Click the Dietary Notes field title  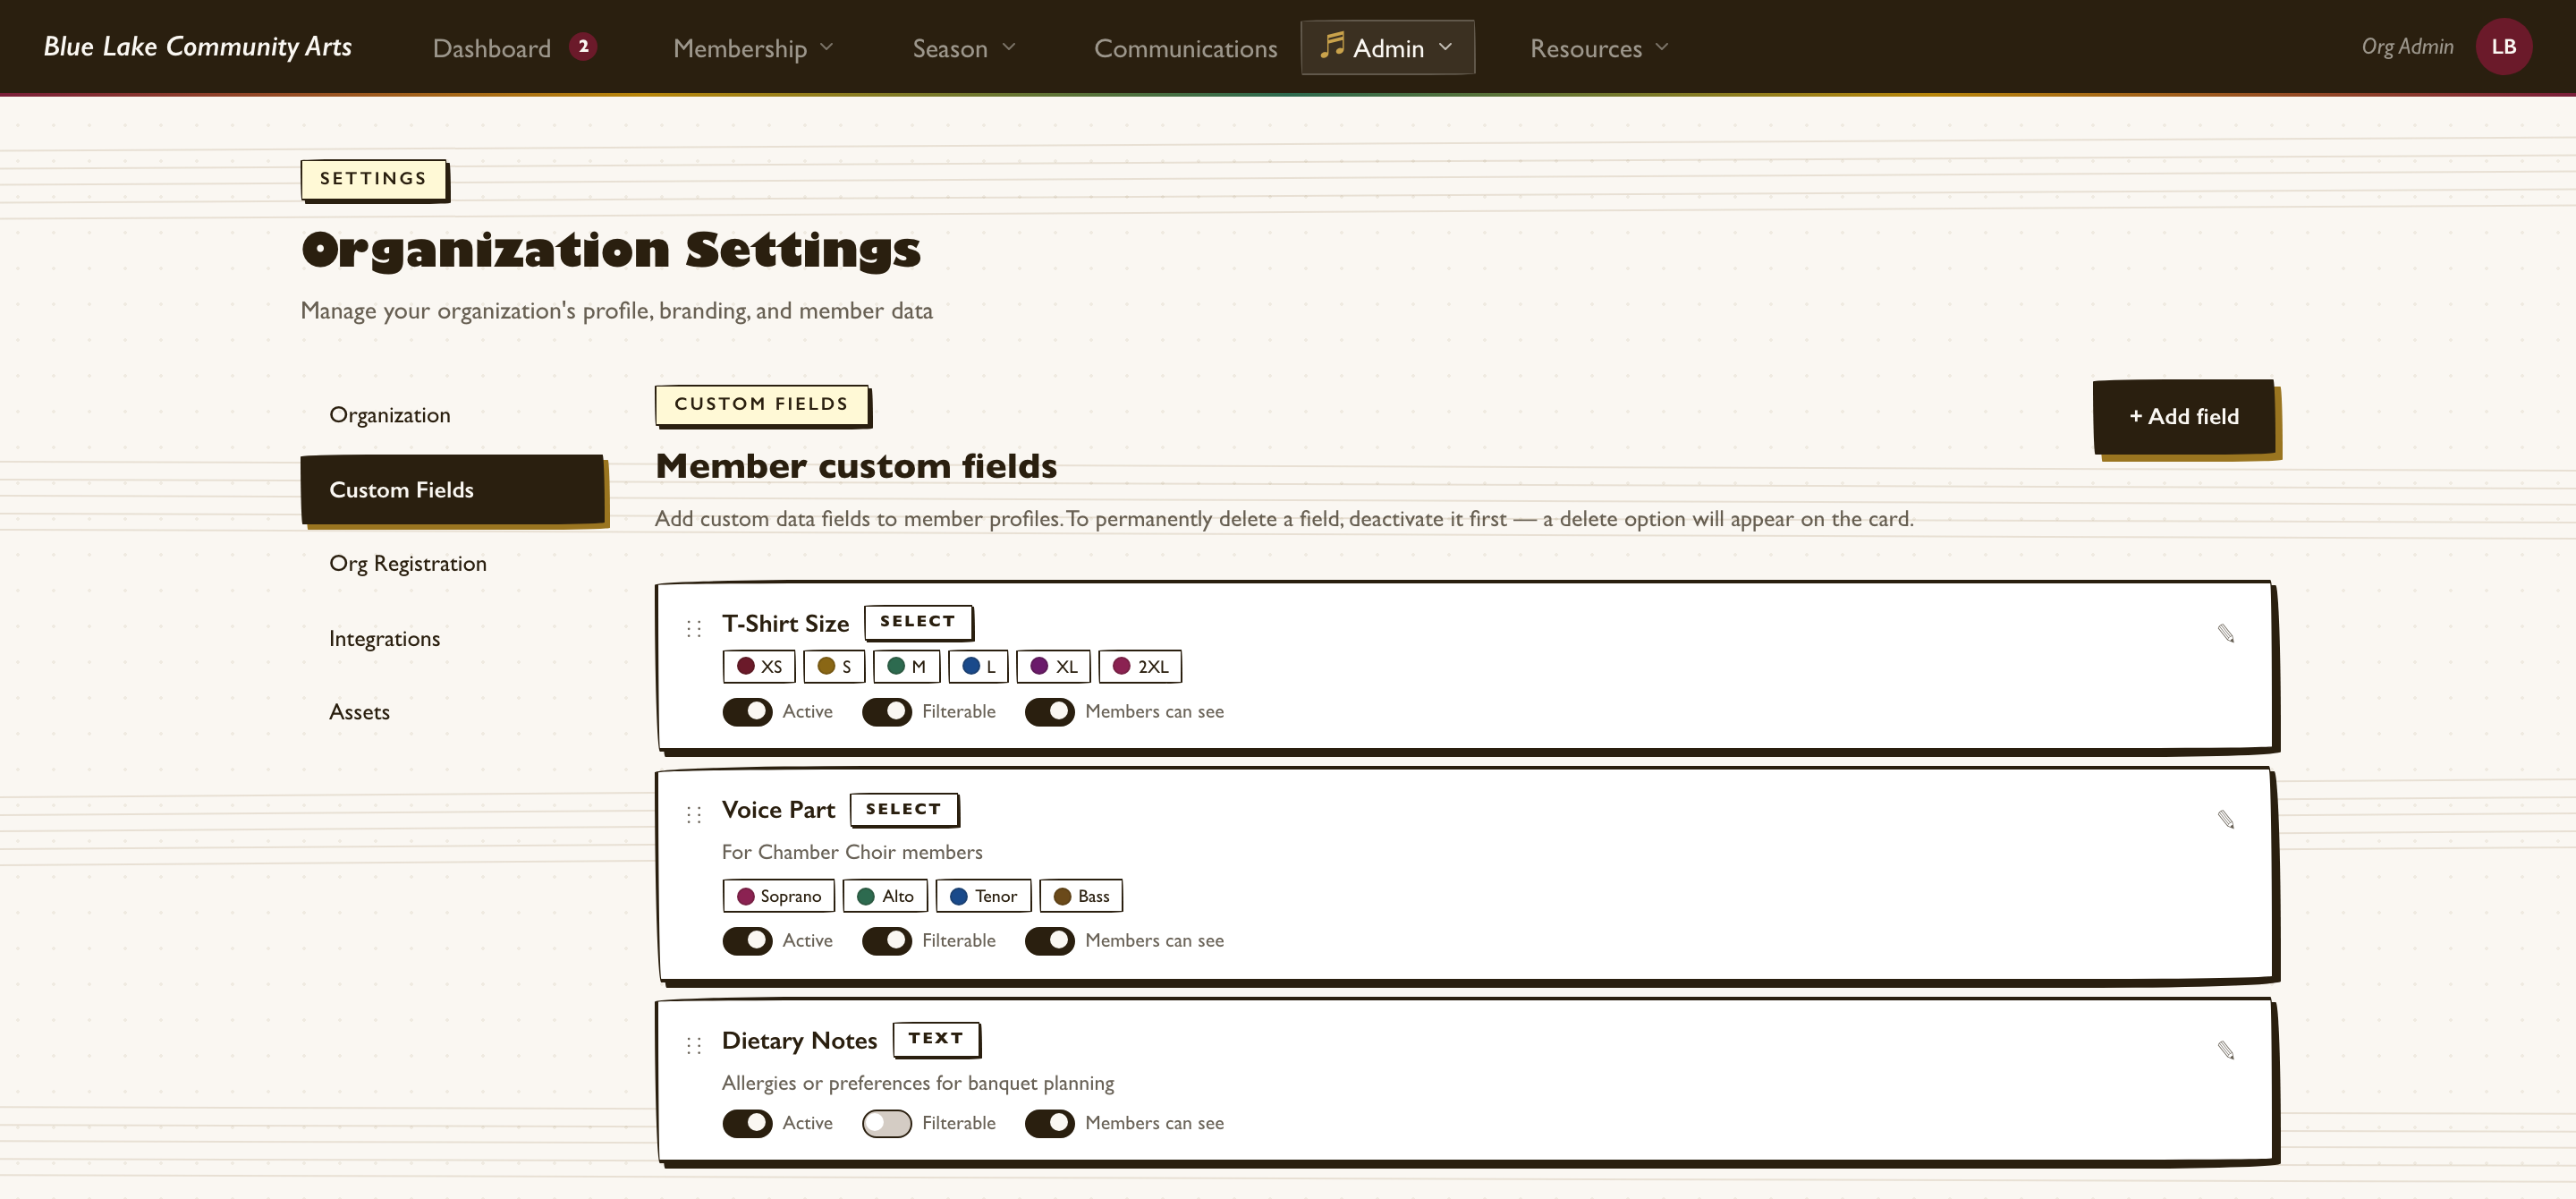pyautogui.click(x=799, y=1041)
